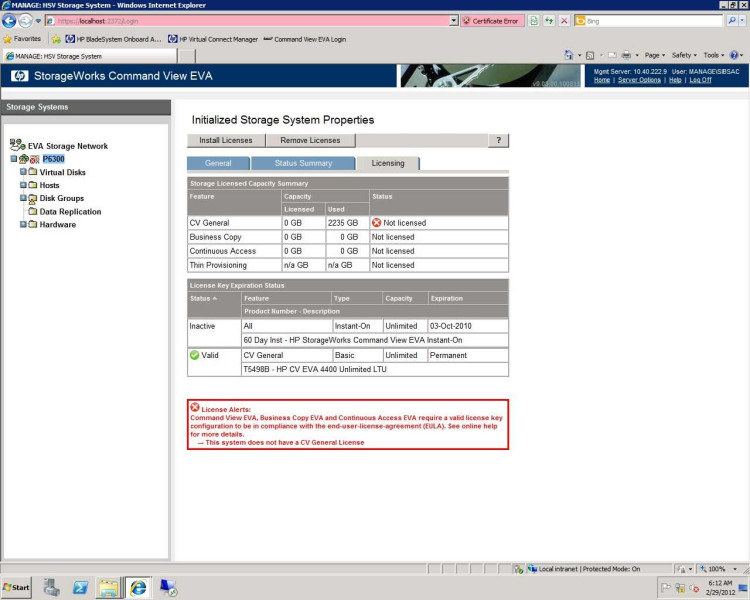Go forward with the browser Forward arrow
750x600 pixels.
tap(25, 21)
